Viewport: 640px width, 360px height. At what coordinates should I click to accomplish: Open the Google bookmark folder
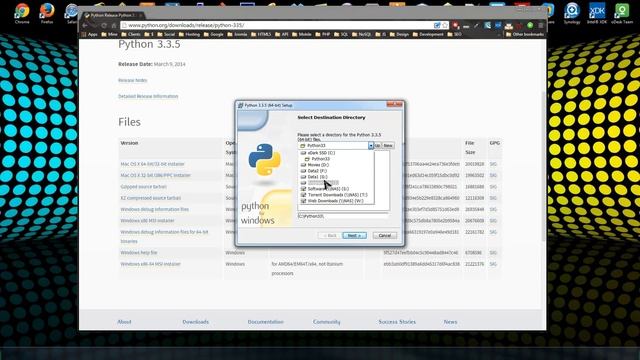coord(213,34)
